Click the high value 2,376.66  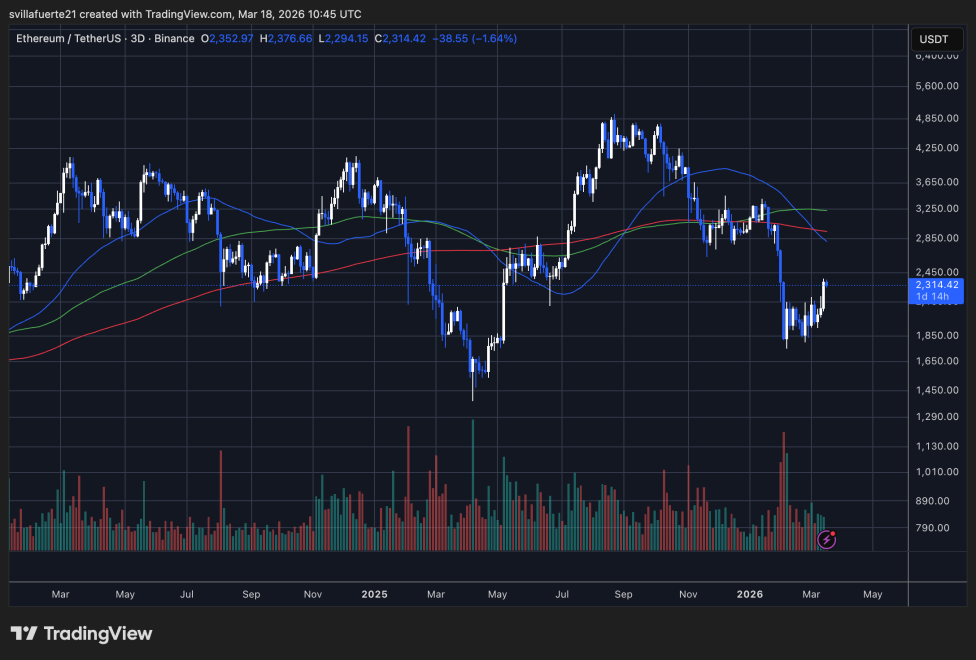[x=284, y=38]
